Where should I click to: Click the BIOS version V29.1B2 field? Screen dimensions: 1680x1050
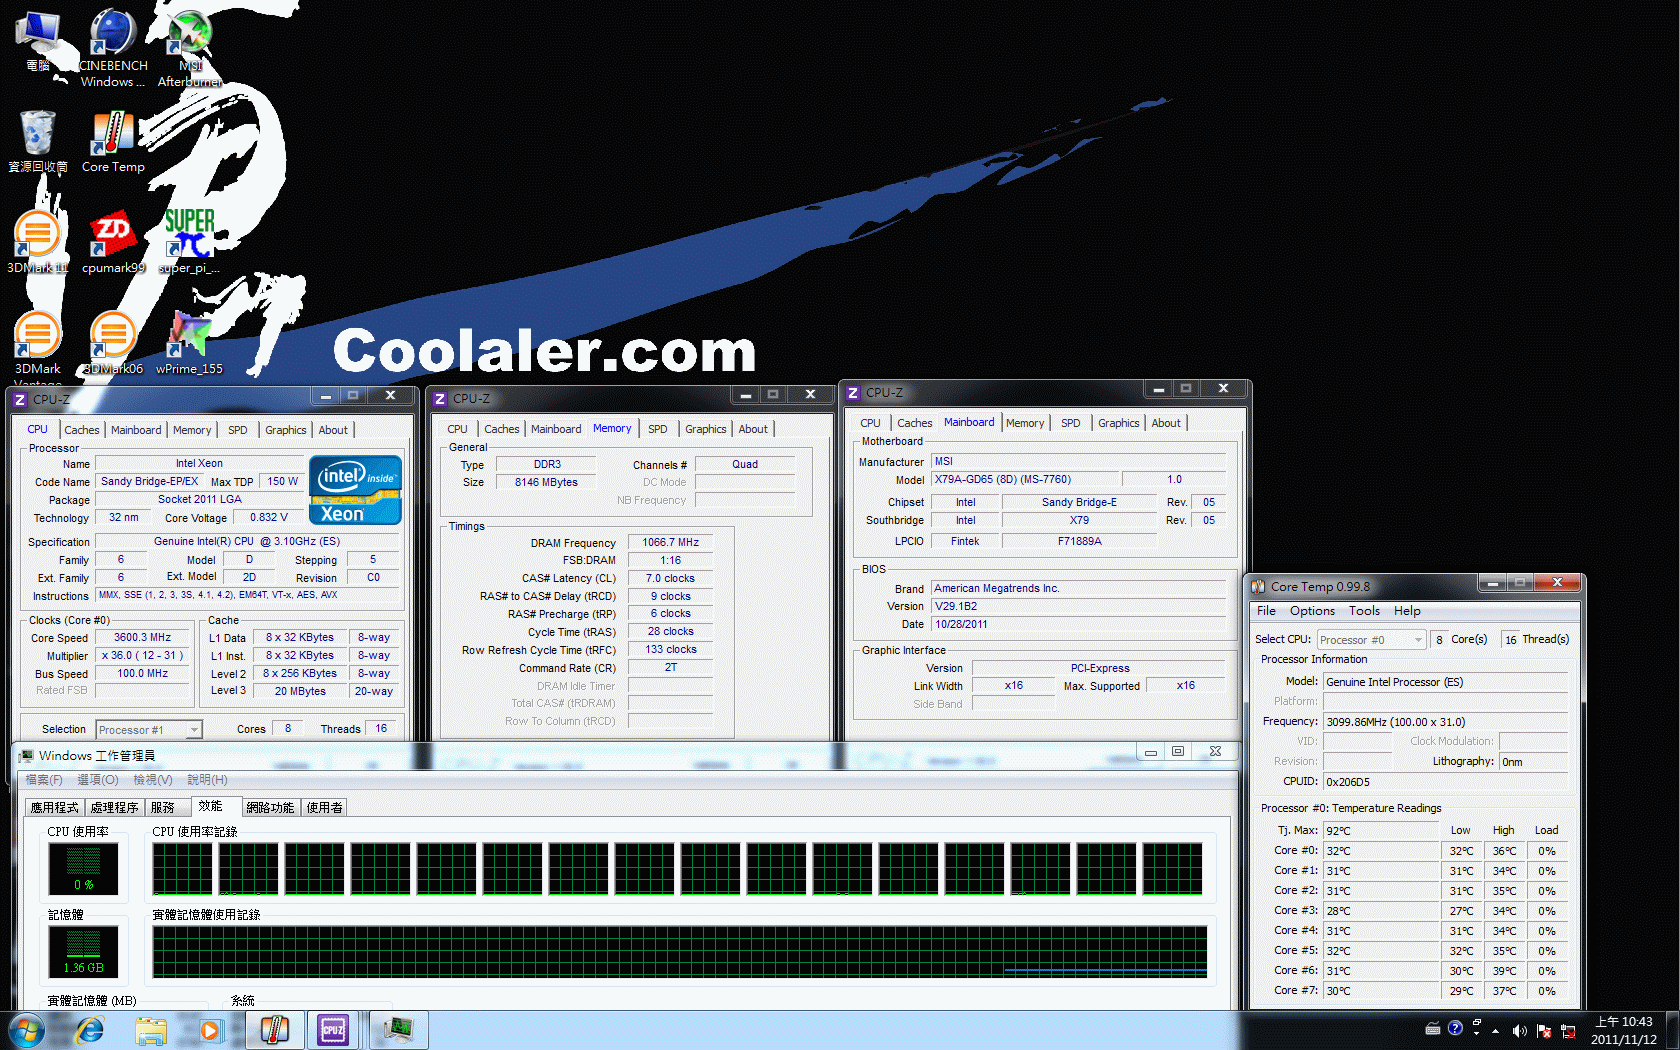1078,606
